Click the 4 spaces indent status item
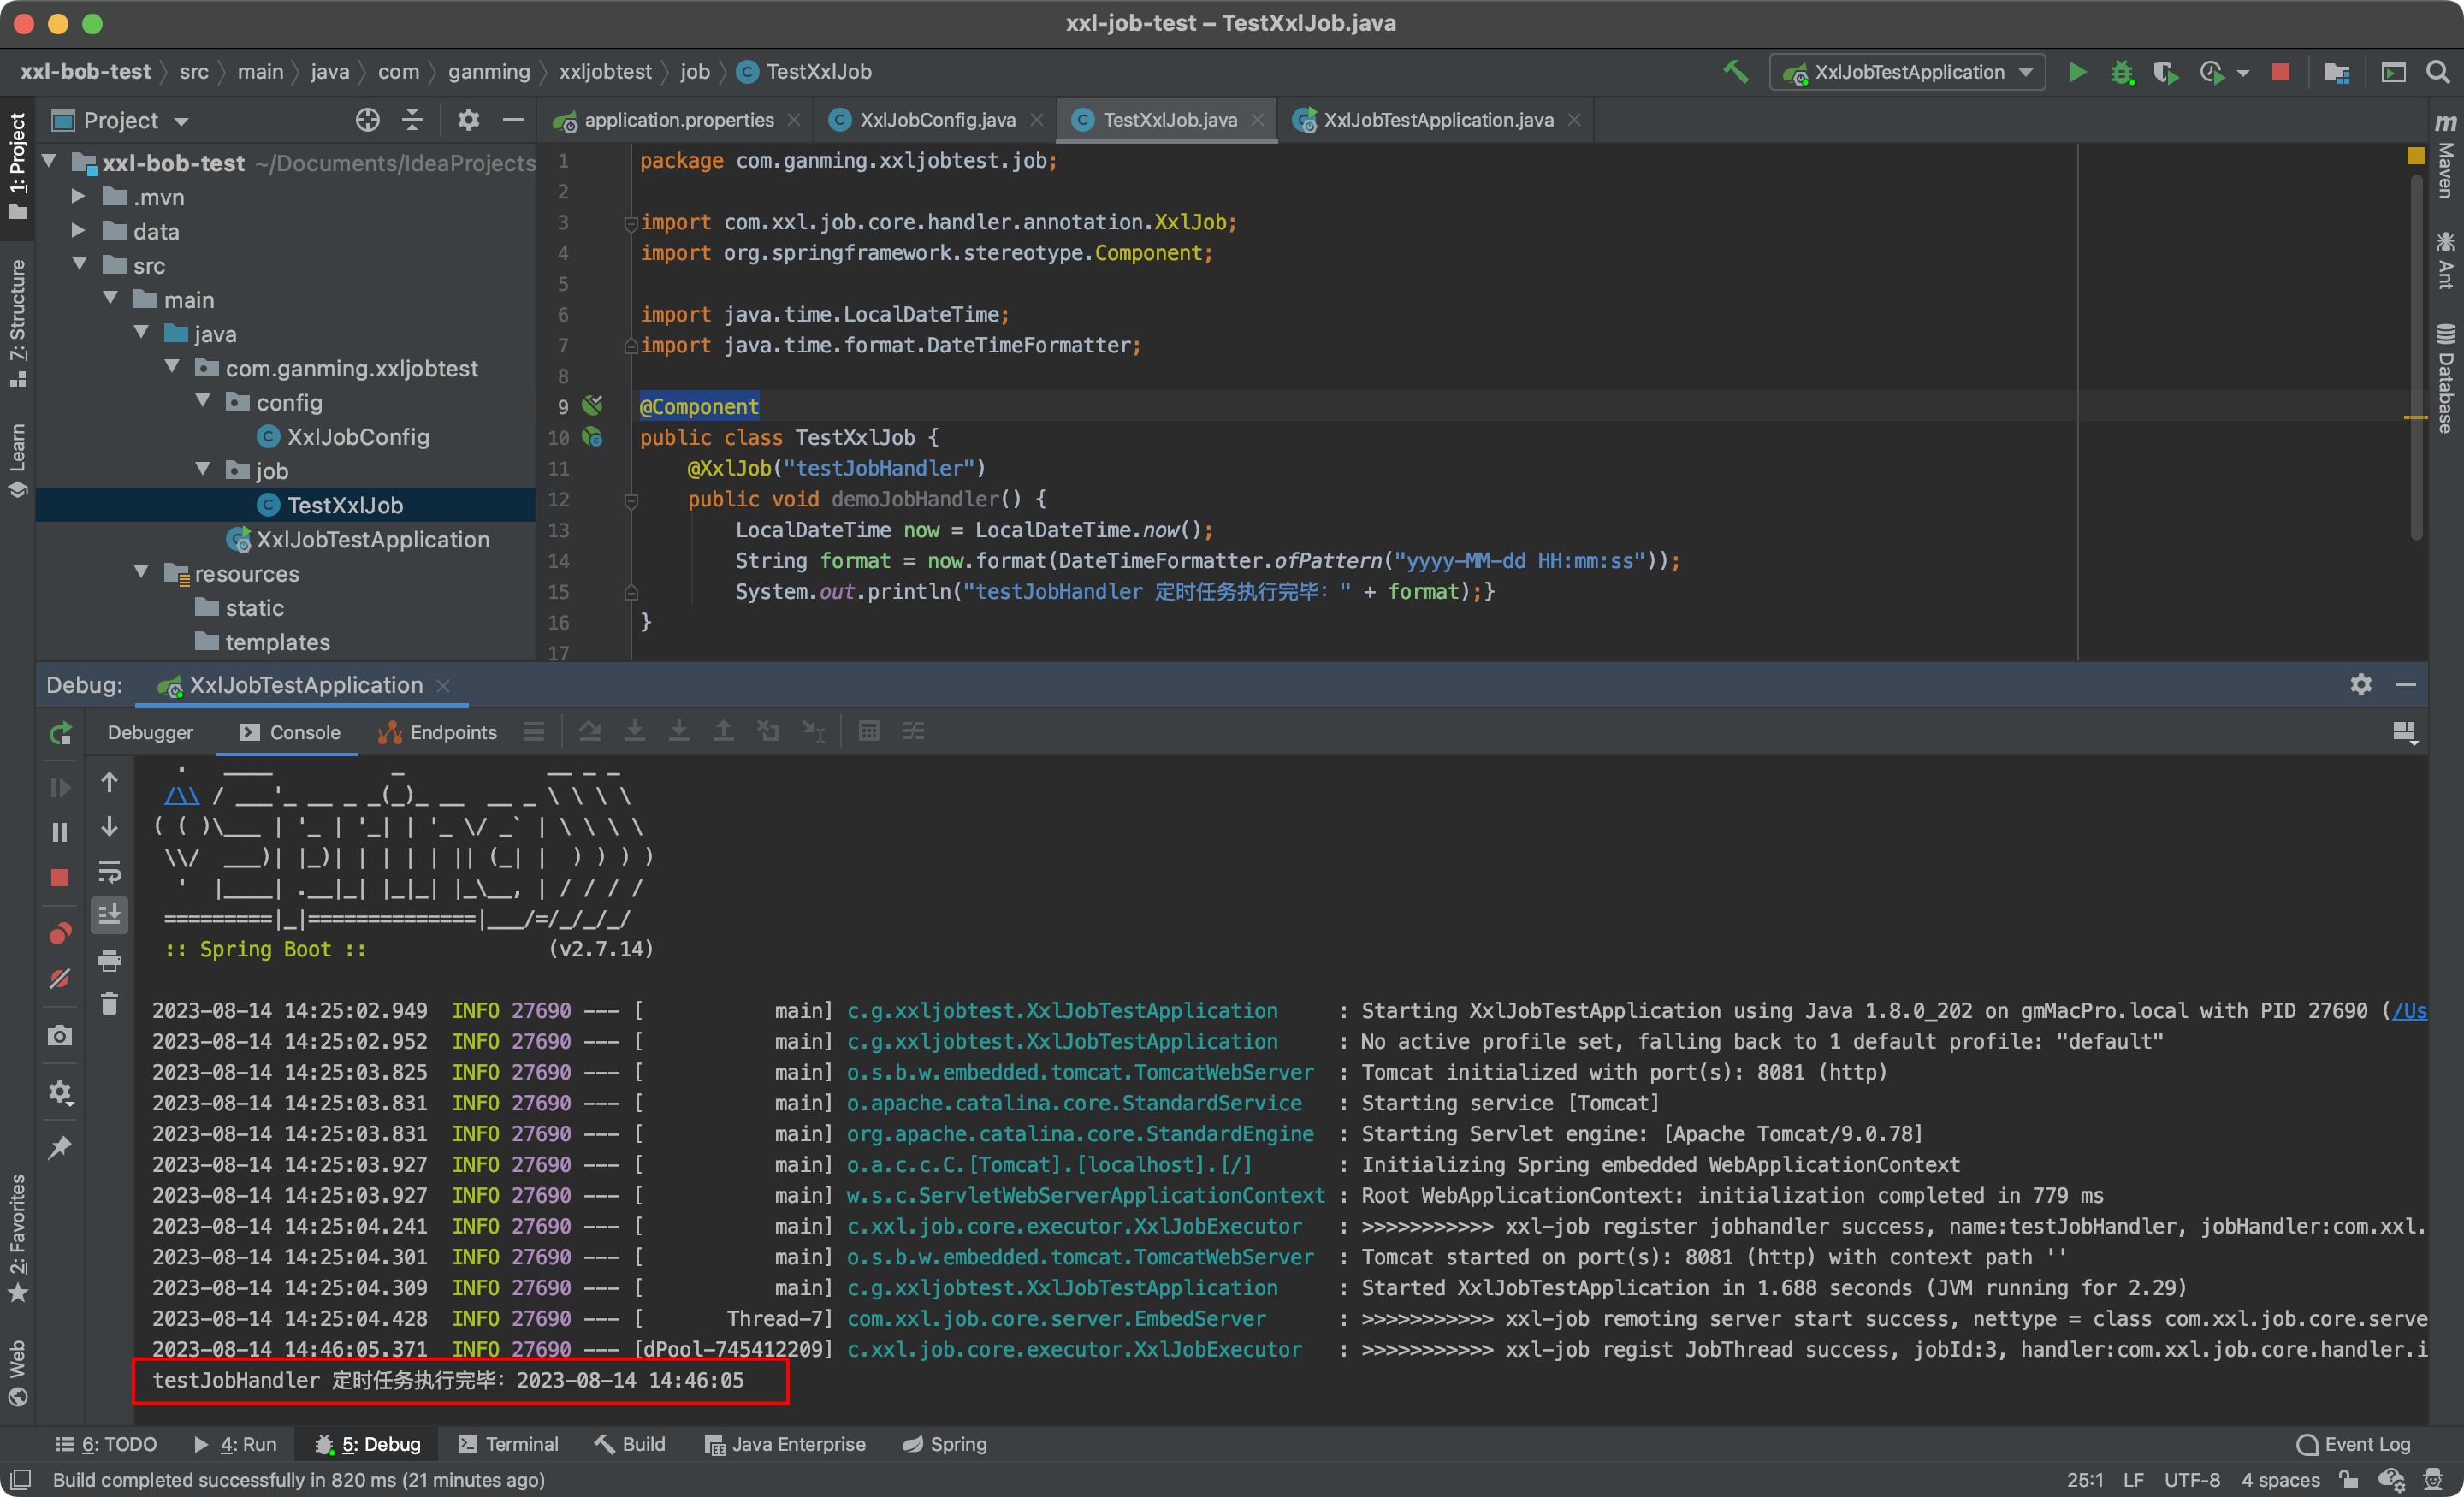2464x1497 pixels. pyautogui.click(x=2280, y=1479)
